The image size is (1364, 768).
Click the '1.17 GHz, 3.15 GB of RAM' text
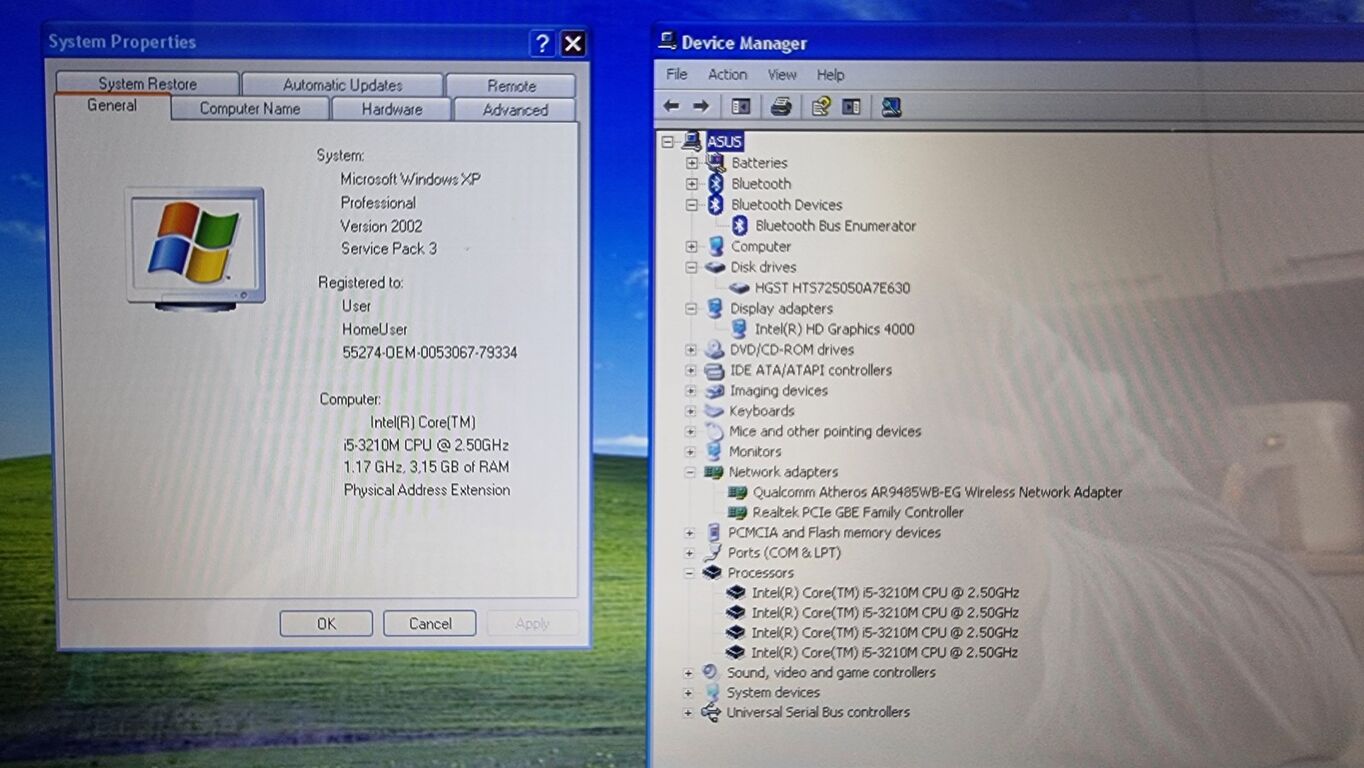click(426, 467)
